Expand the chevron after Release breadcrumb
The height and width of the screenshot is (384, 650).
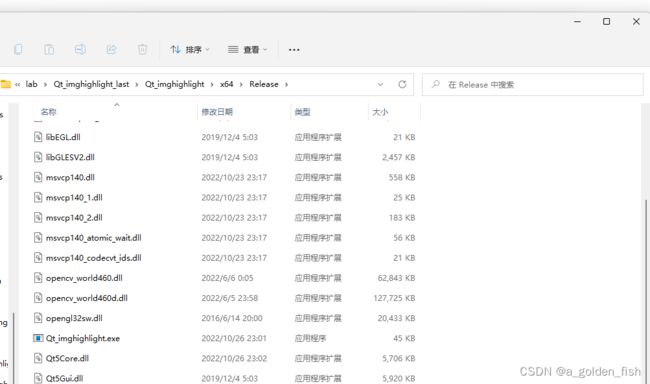click(286, 84)
